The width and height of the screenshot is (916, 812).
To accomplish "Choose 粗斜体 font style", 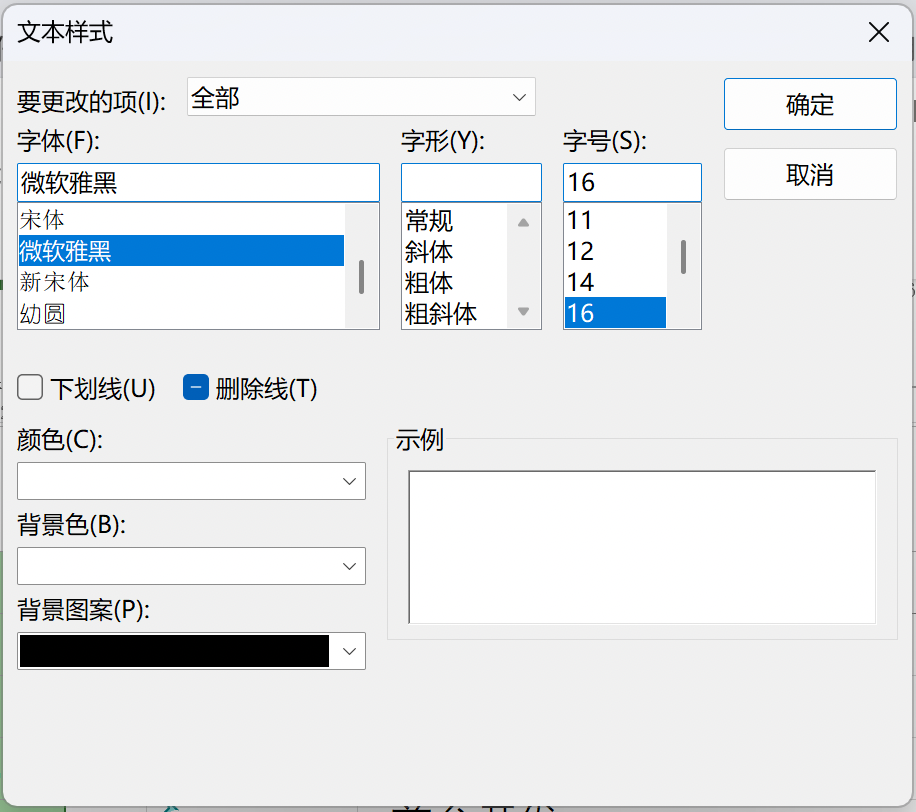I will [x=441, y=314].
